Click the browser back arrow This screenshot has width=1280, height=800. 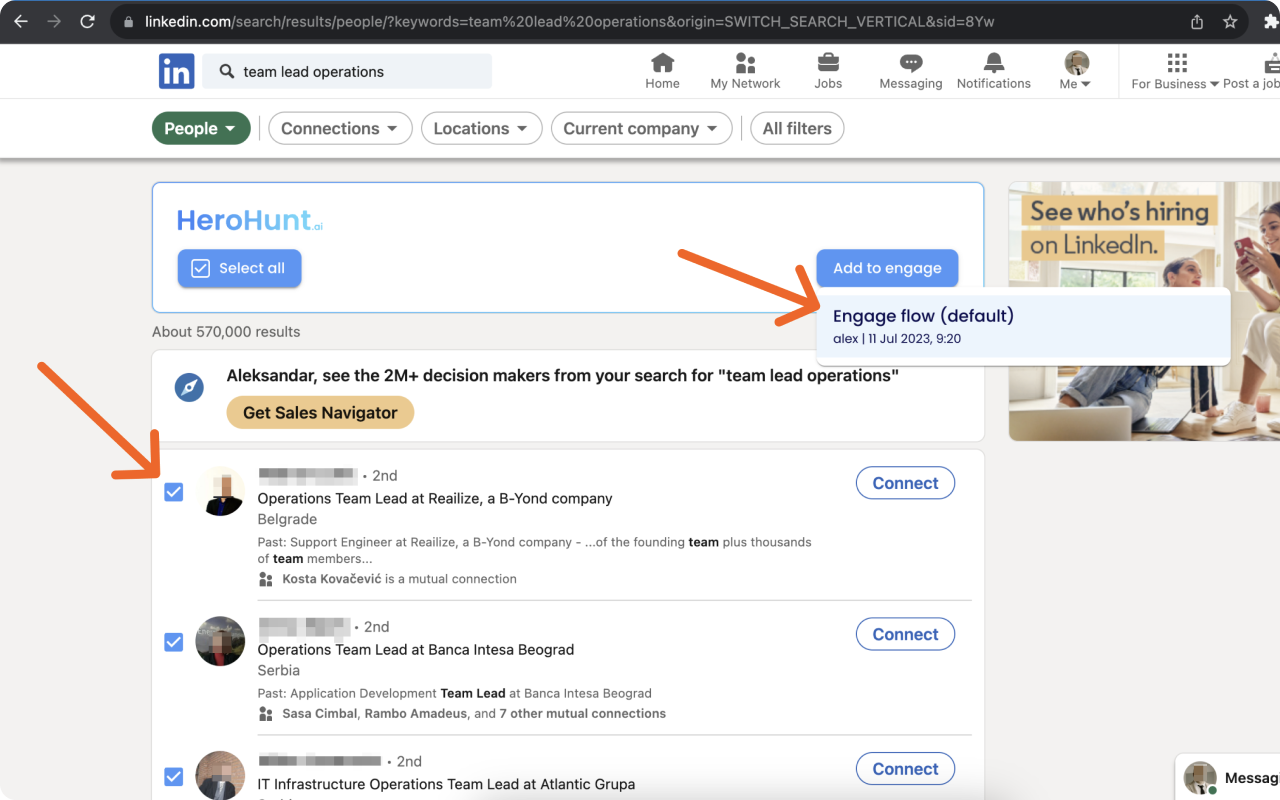(21, 21)
